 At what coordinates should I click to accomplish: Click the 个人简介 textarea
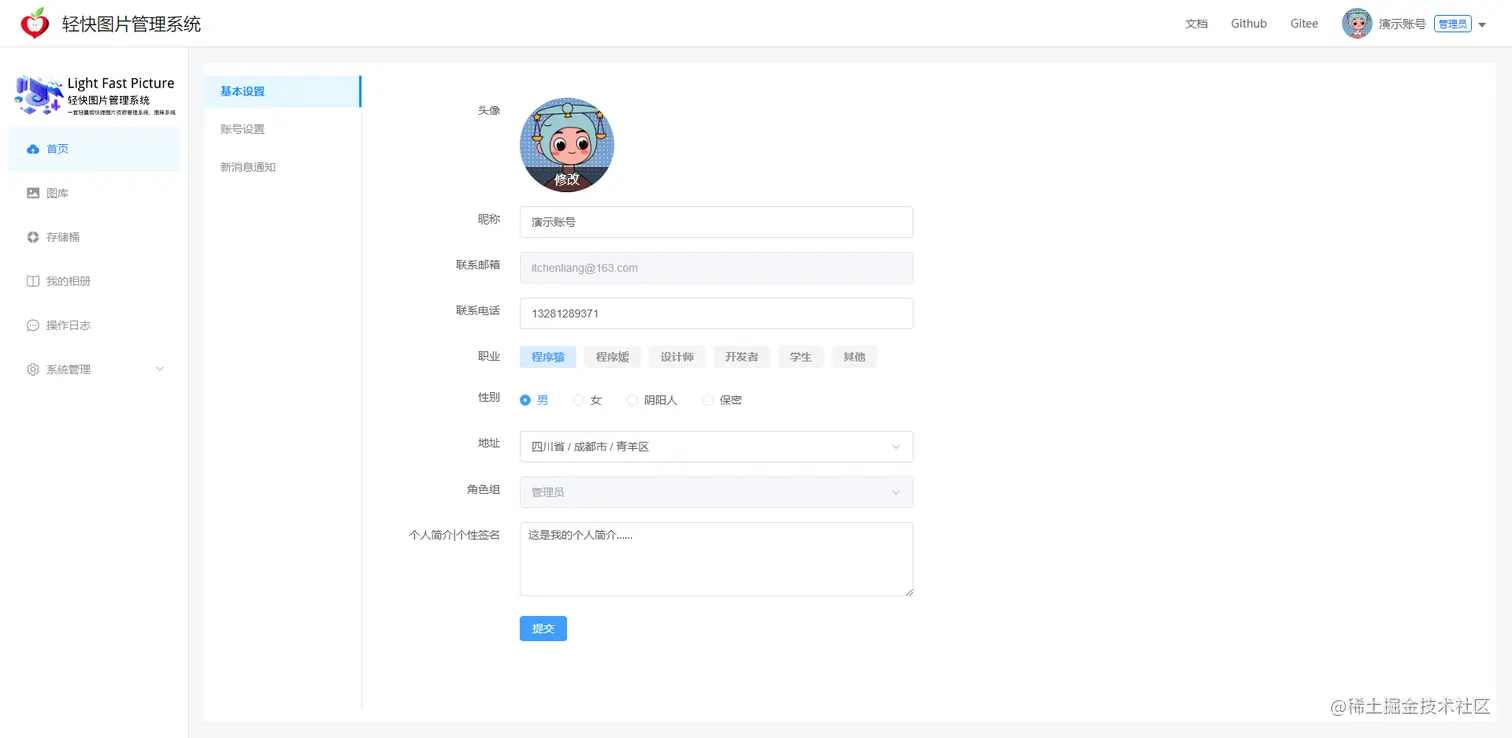tap(716, 559)
